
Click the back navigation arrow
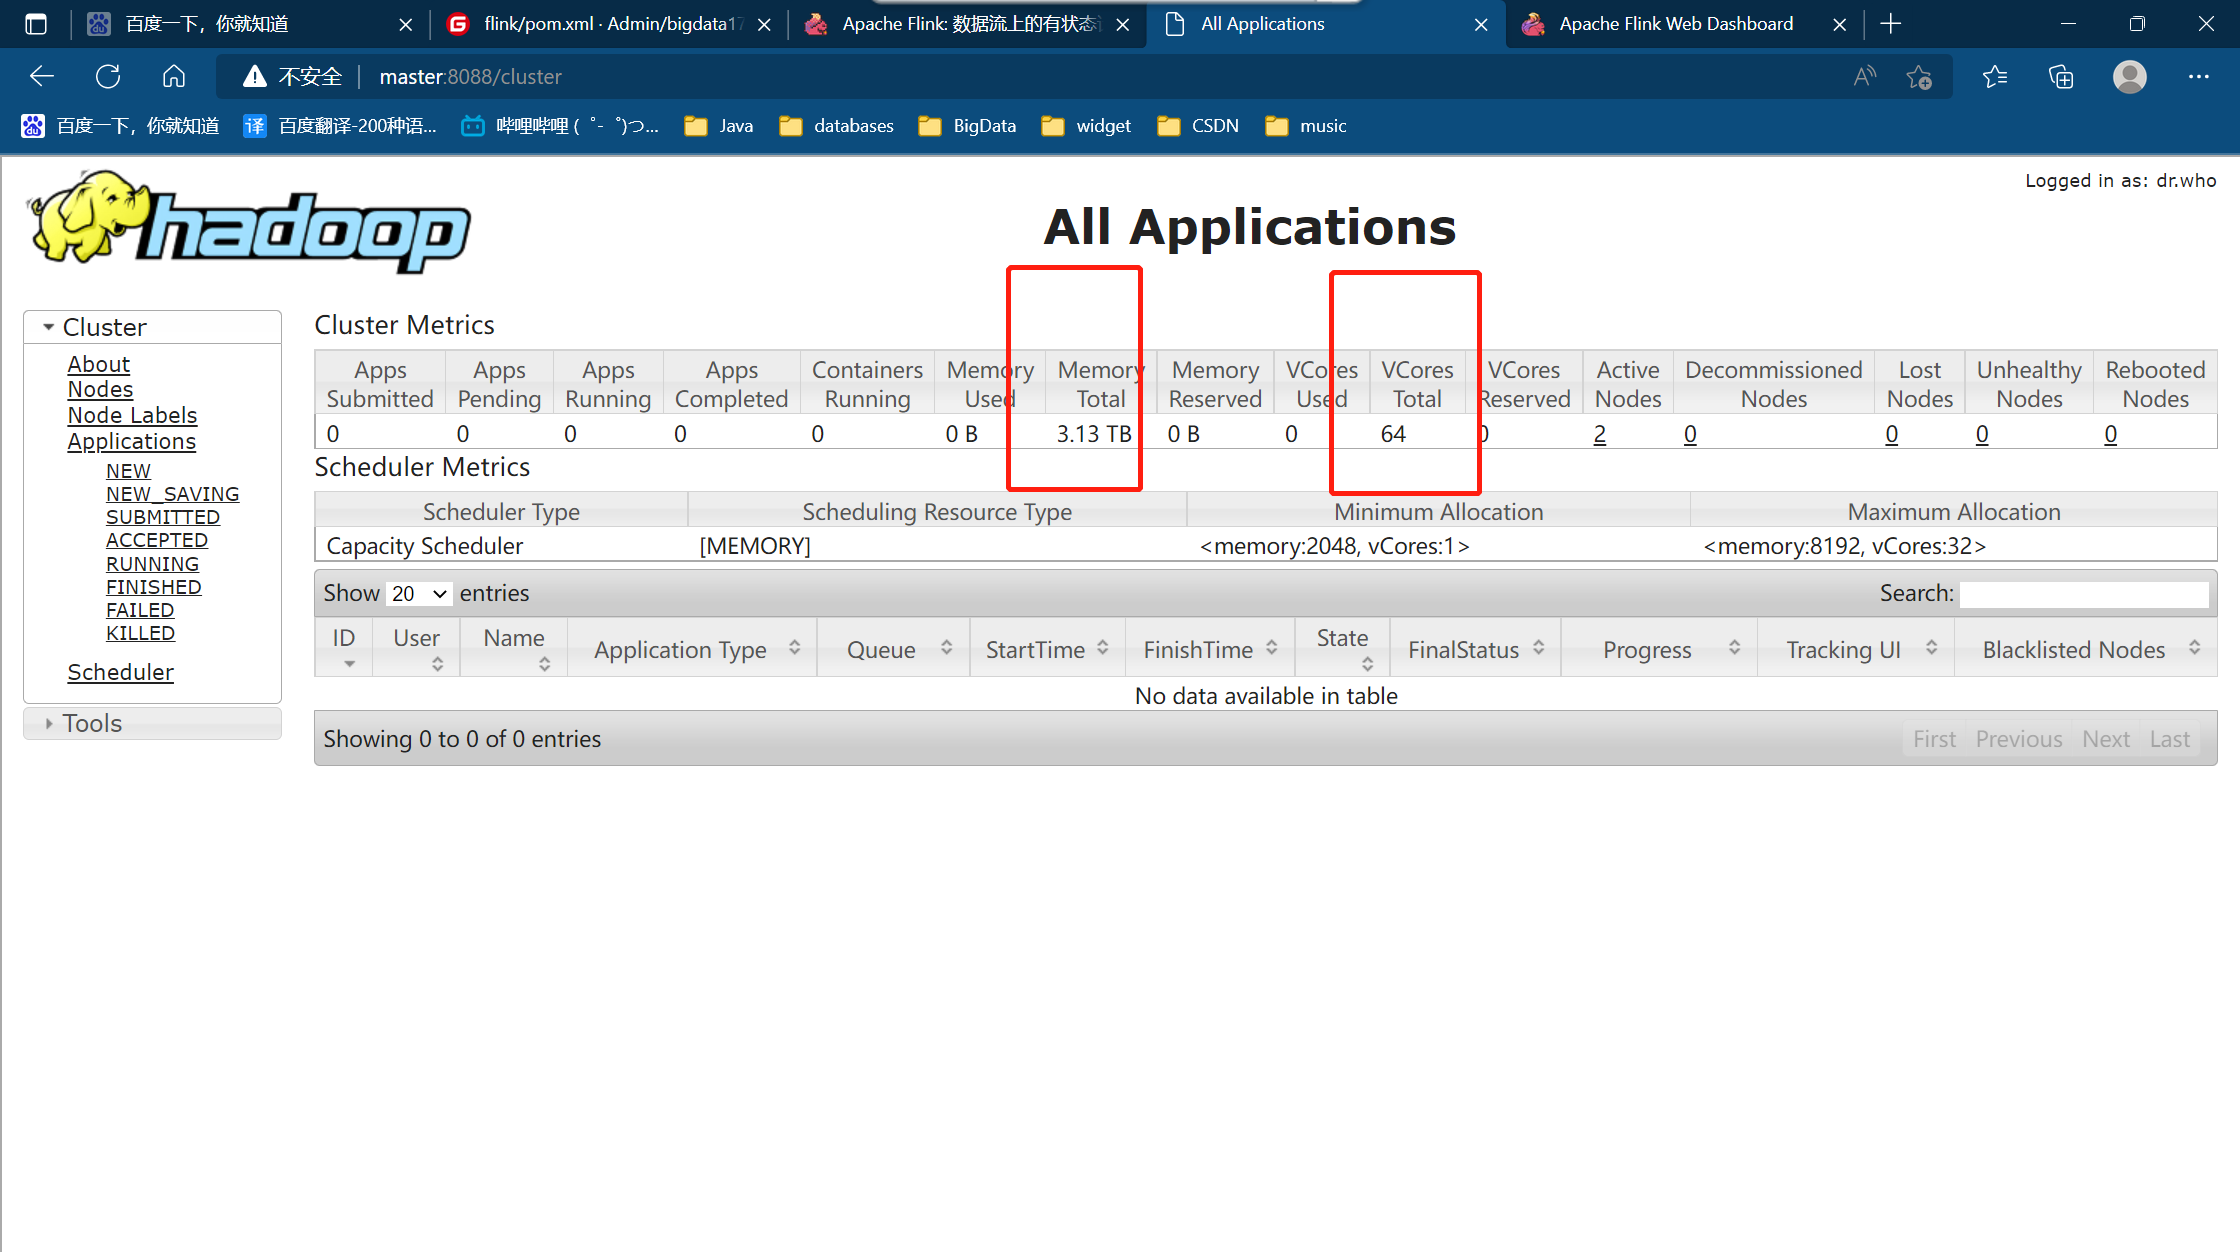click(x=42, y=77)
